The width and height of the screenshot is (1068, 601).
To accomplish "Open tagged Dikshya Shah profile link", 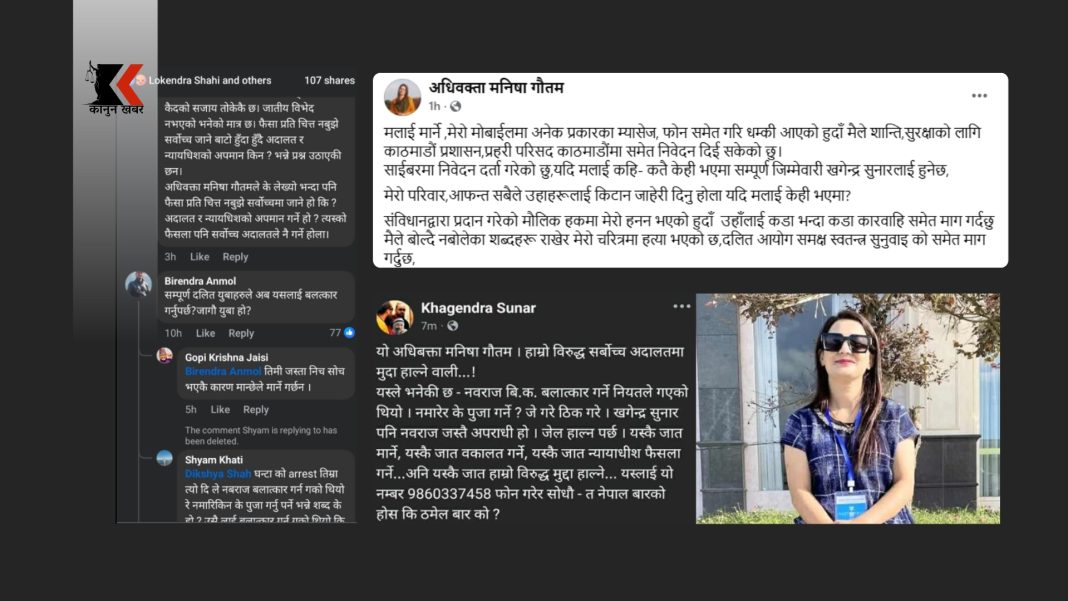I will [218, 474].
